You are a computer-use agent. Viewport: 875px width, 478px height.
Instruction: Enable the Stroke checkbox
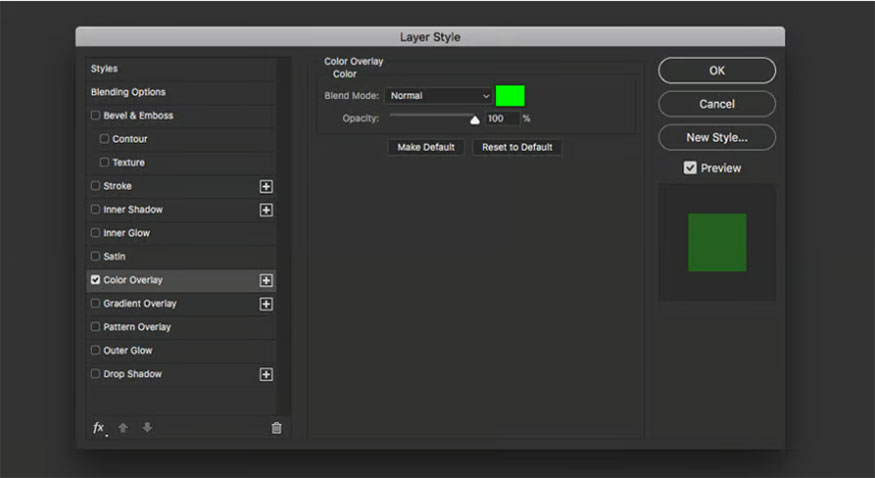(95, 185)
